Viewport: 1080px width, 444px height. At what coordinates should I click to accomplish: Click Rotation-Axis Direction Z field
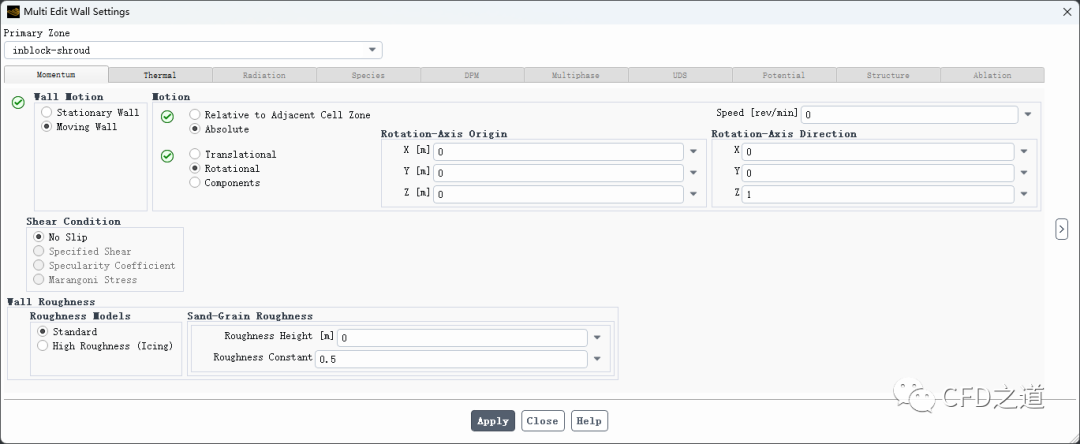tap(878, 194)
